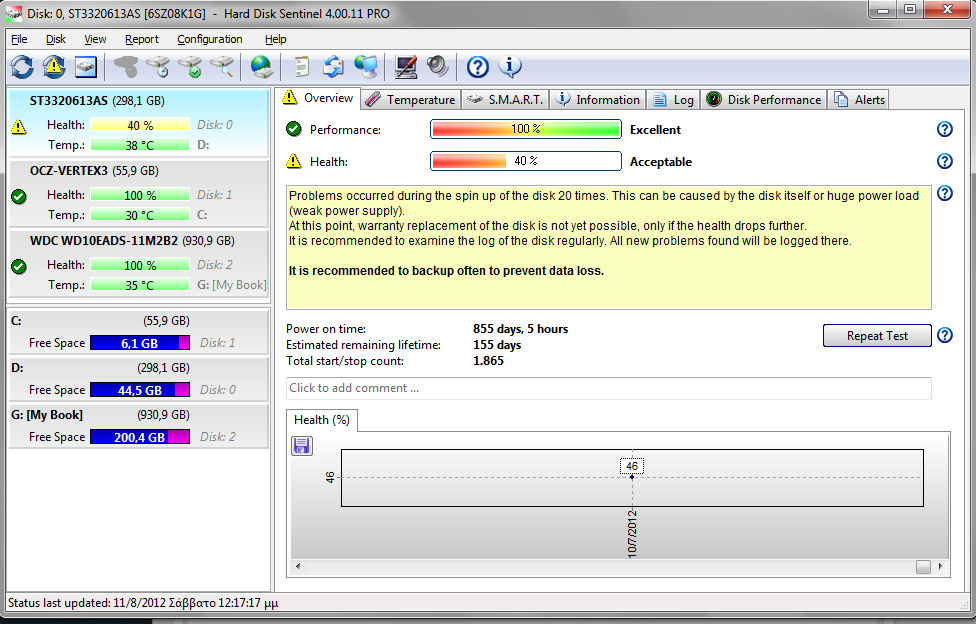This screenshot has width=976, height=624.
Task: Open the Disk menu
Action: tap(55, 39)
